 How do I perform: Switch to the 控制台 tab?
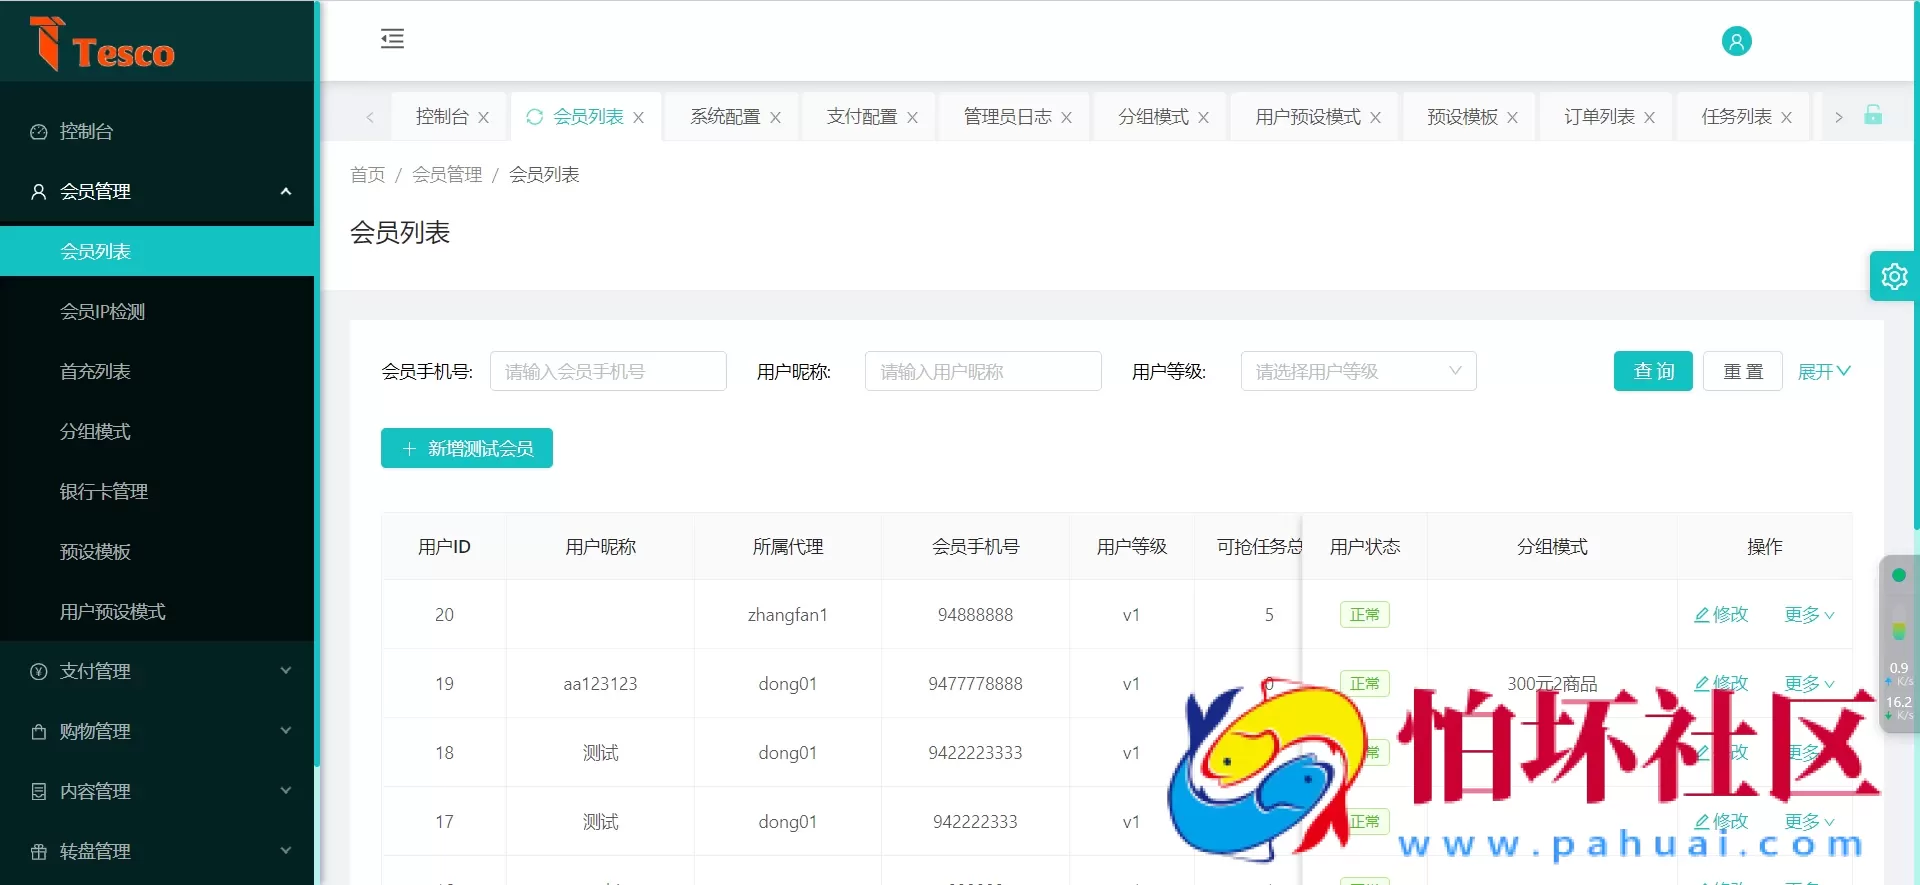442,117
